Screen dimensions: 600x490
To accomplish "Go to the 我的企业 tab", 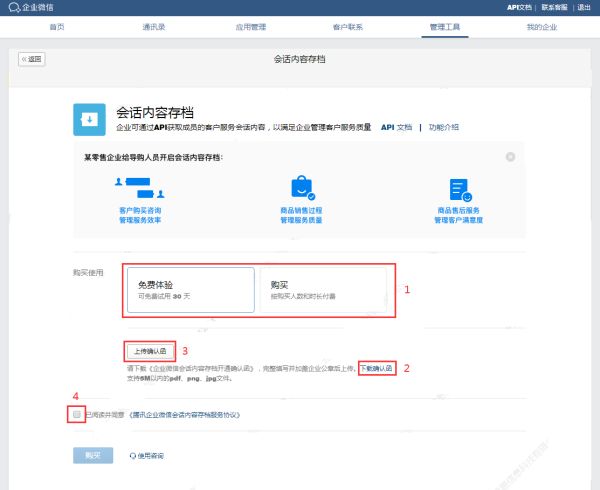I will (541, 26).
